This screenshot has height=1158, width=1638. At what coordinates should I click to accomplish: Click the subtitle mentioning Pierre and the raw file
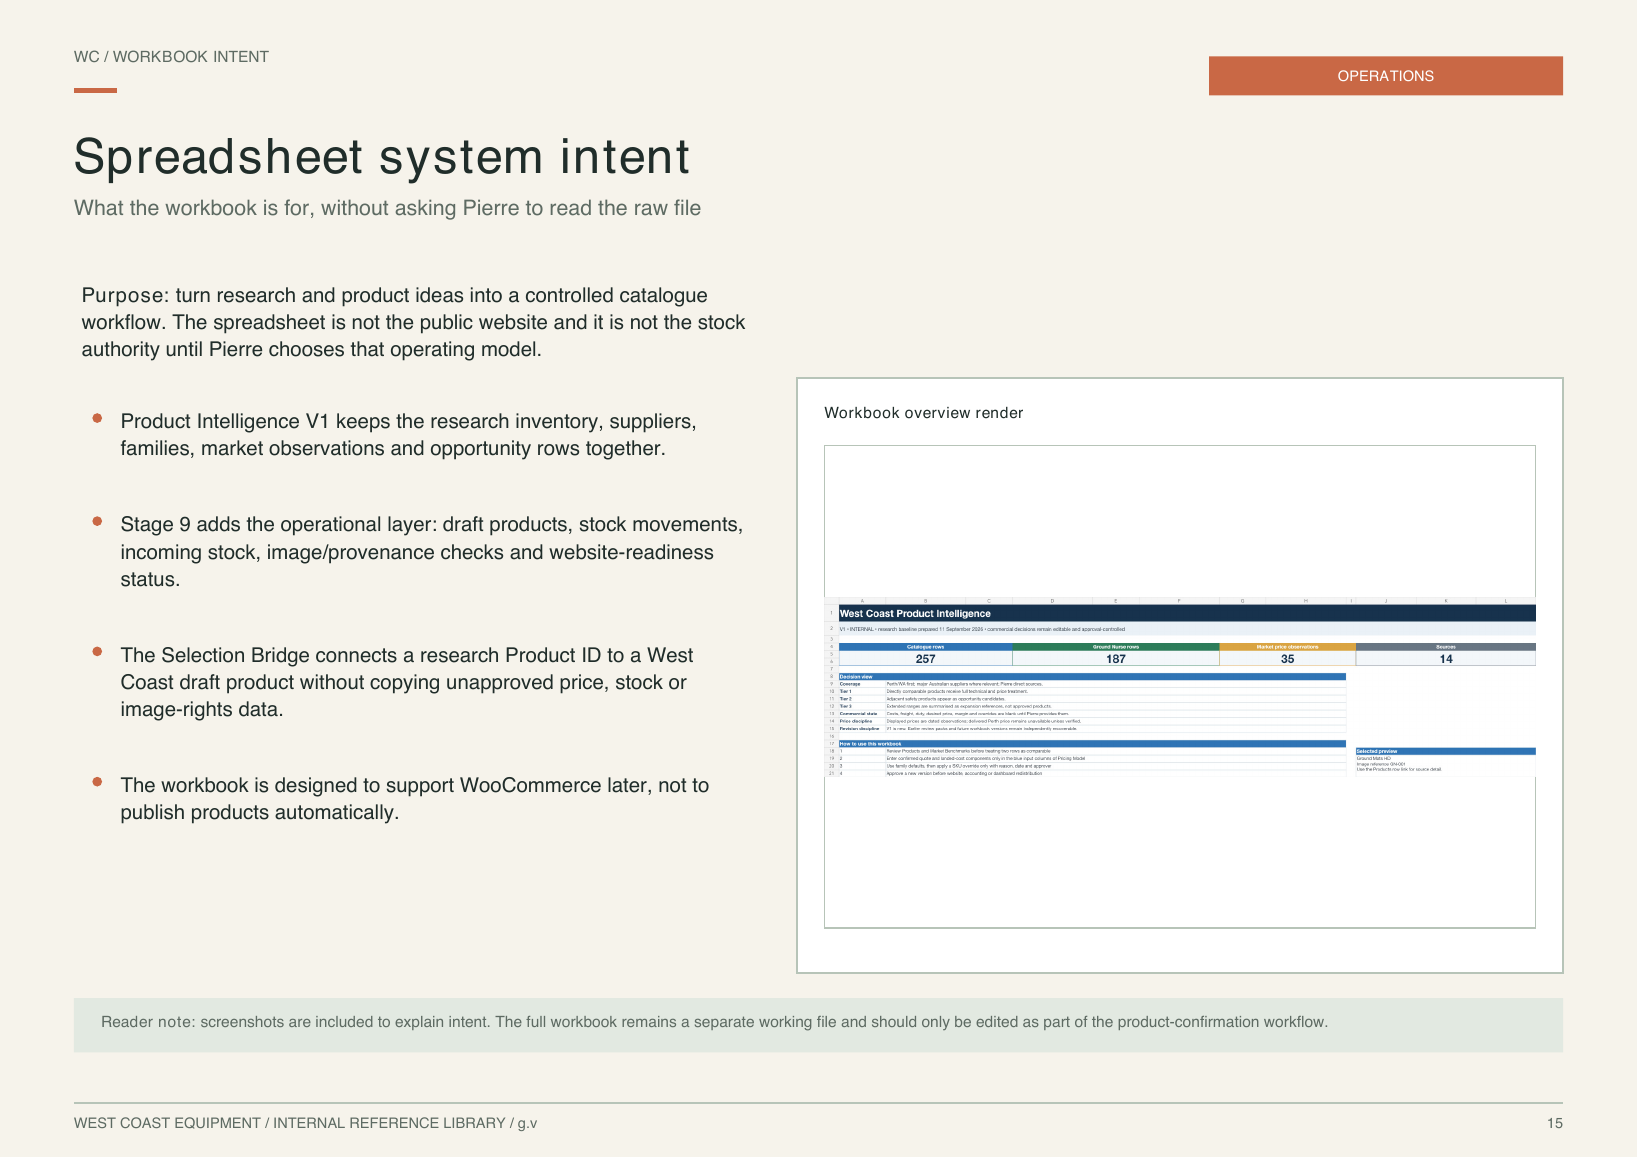[388, 208]
